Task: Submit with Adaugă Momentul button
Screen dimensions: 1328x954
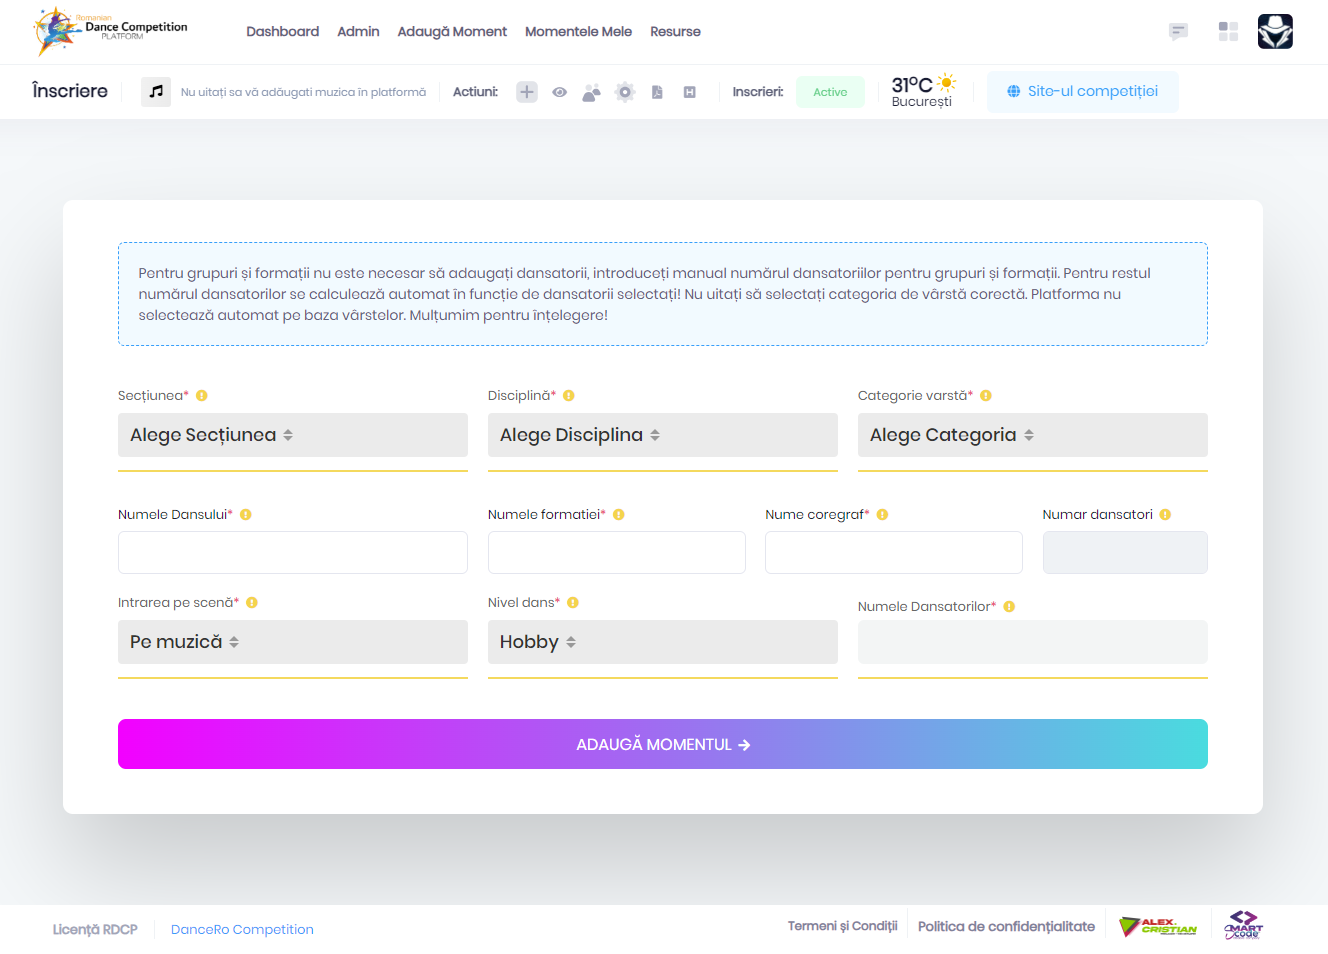Action: 662,744
